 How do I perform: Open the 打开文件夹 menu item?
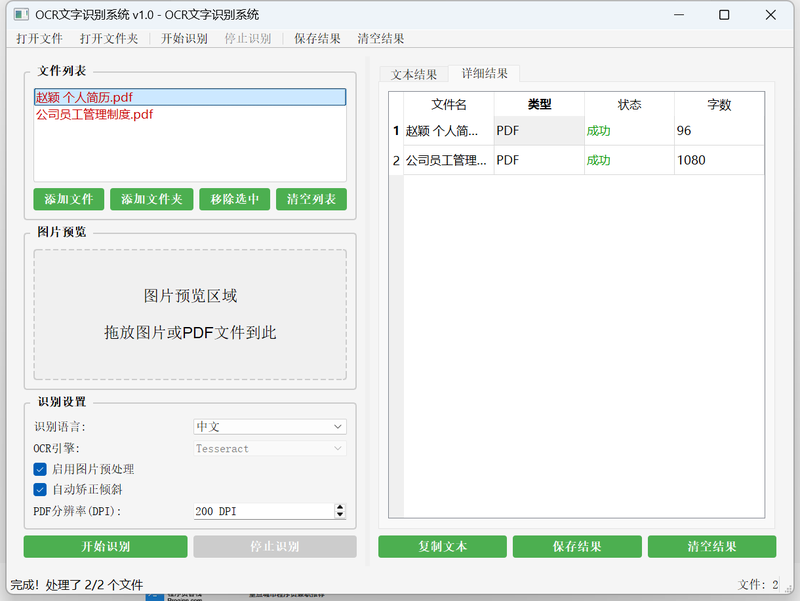[x=111, y=38]
